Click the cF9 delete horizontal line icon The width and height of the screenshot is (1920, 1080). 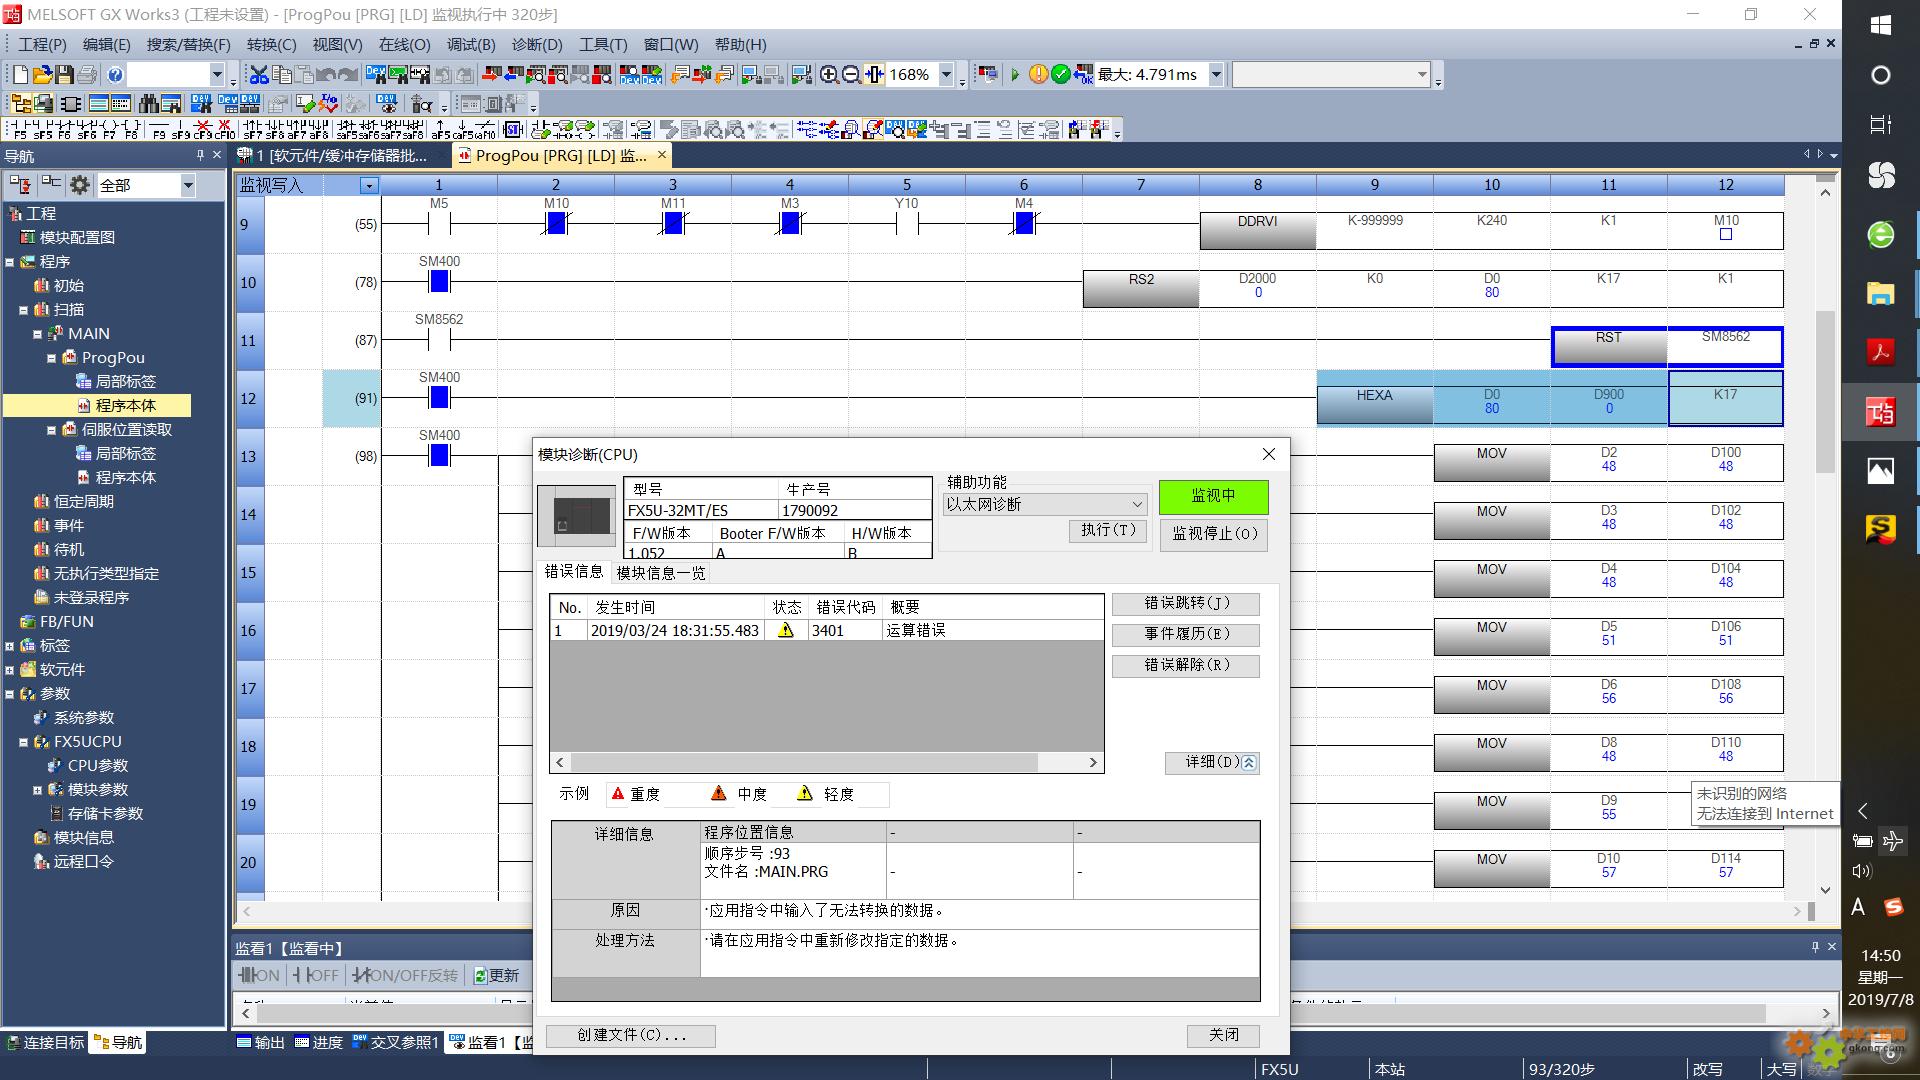pyautogui.click(x=203, y=129)
